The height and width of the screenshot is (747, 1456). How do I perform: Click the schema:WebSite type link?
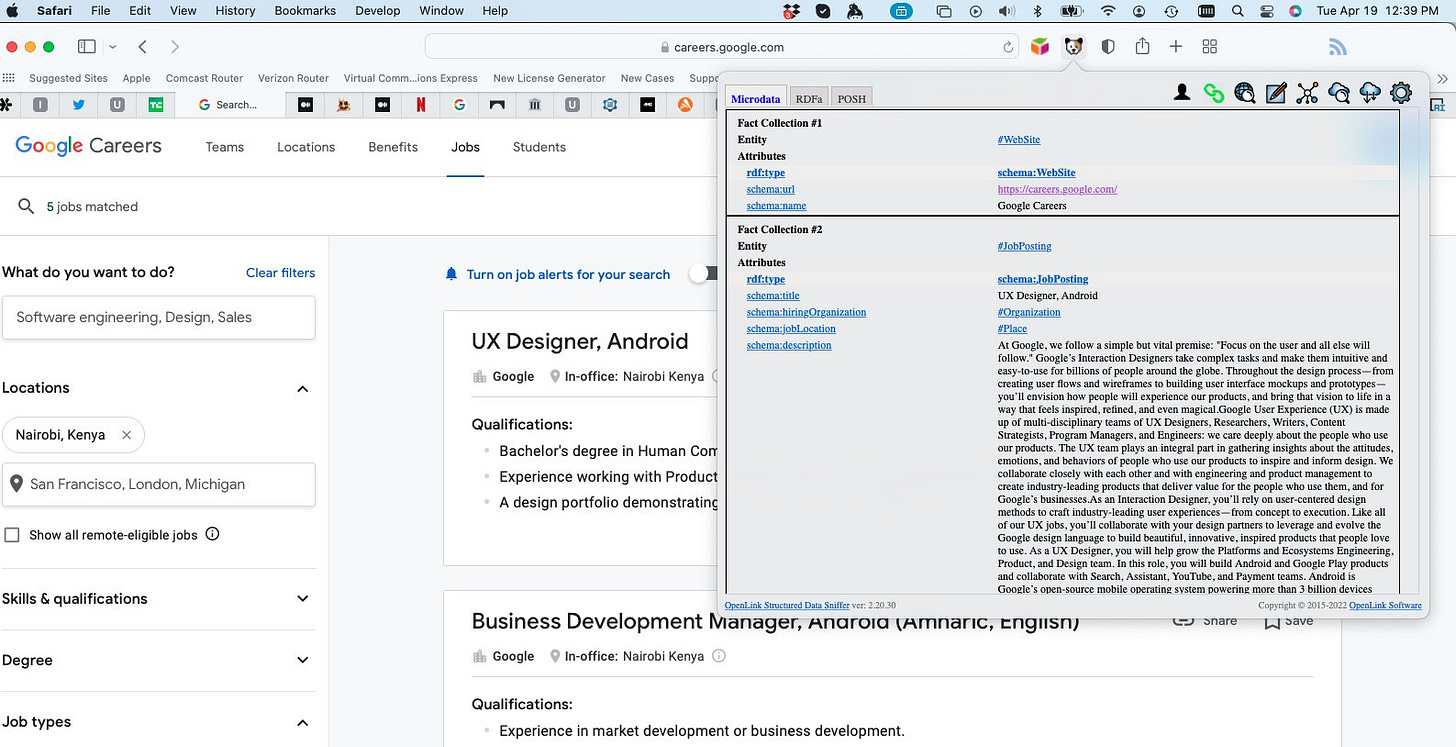[x=1036, y=173]
